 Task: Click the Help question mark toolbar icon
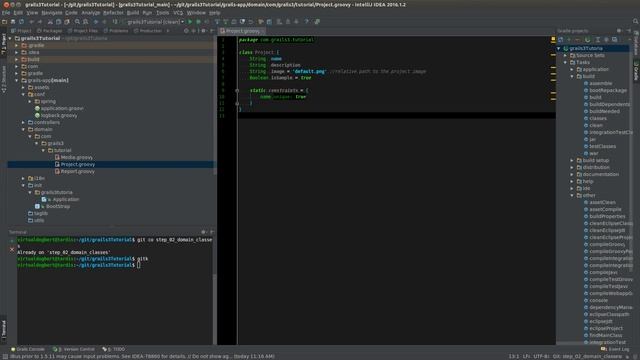(x=306, y=22)
